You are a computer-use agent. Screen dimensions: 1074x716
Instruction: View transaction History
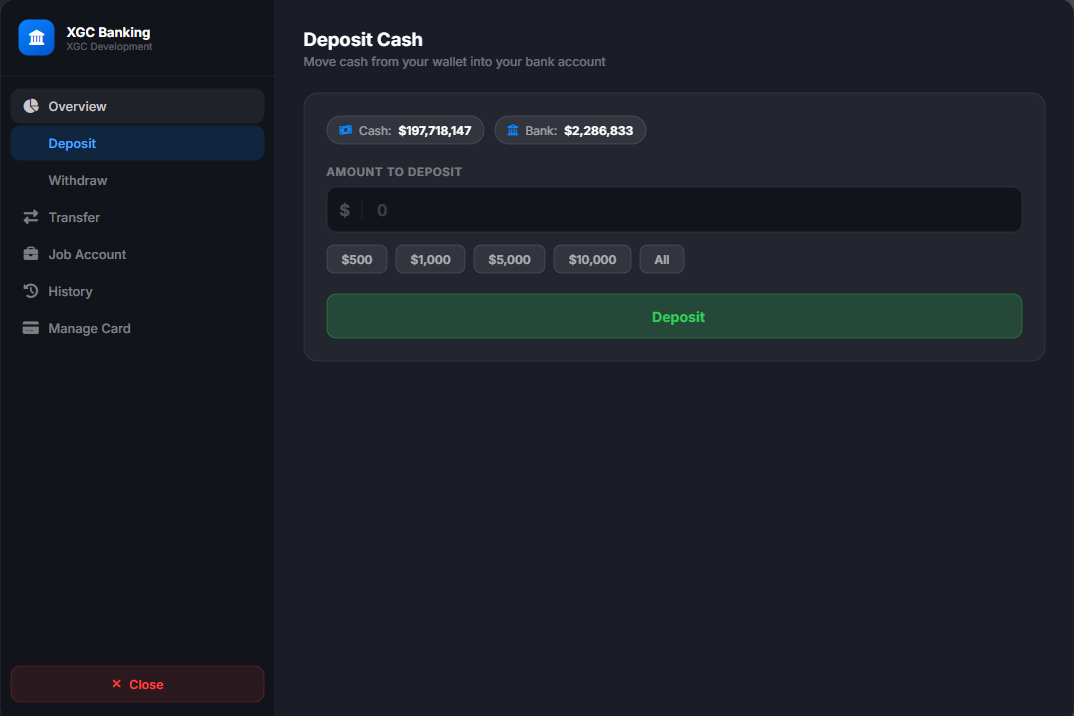pyautogui.click(x=137, y=291)
